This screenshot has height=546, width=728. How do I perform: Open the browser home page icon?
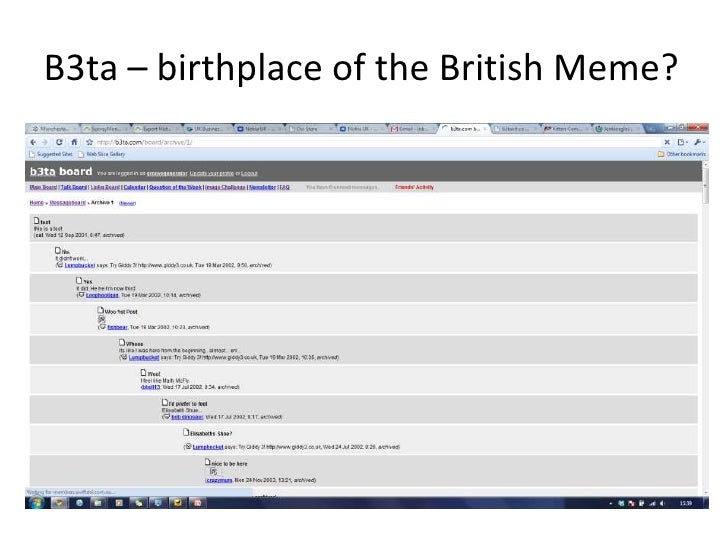pos(74,142)
